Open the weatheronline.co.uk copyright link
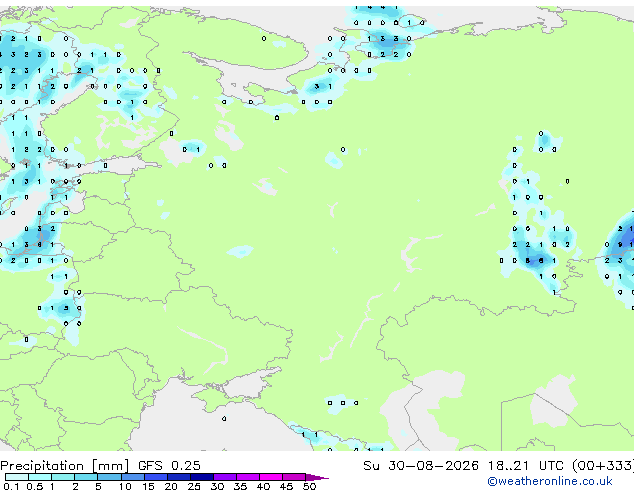The width and height of the screenshot is (634, 490). [x=549, y=481]
